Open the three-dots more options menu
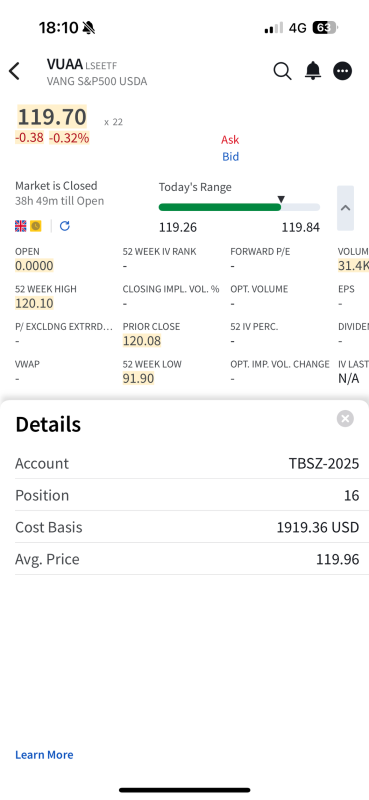369x800 pixels. tap(343, 71)
